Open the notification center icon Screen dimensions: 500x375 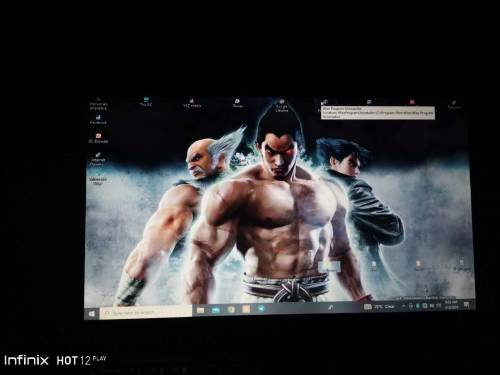466,304
